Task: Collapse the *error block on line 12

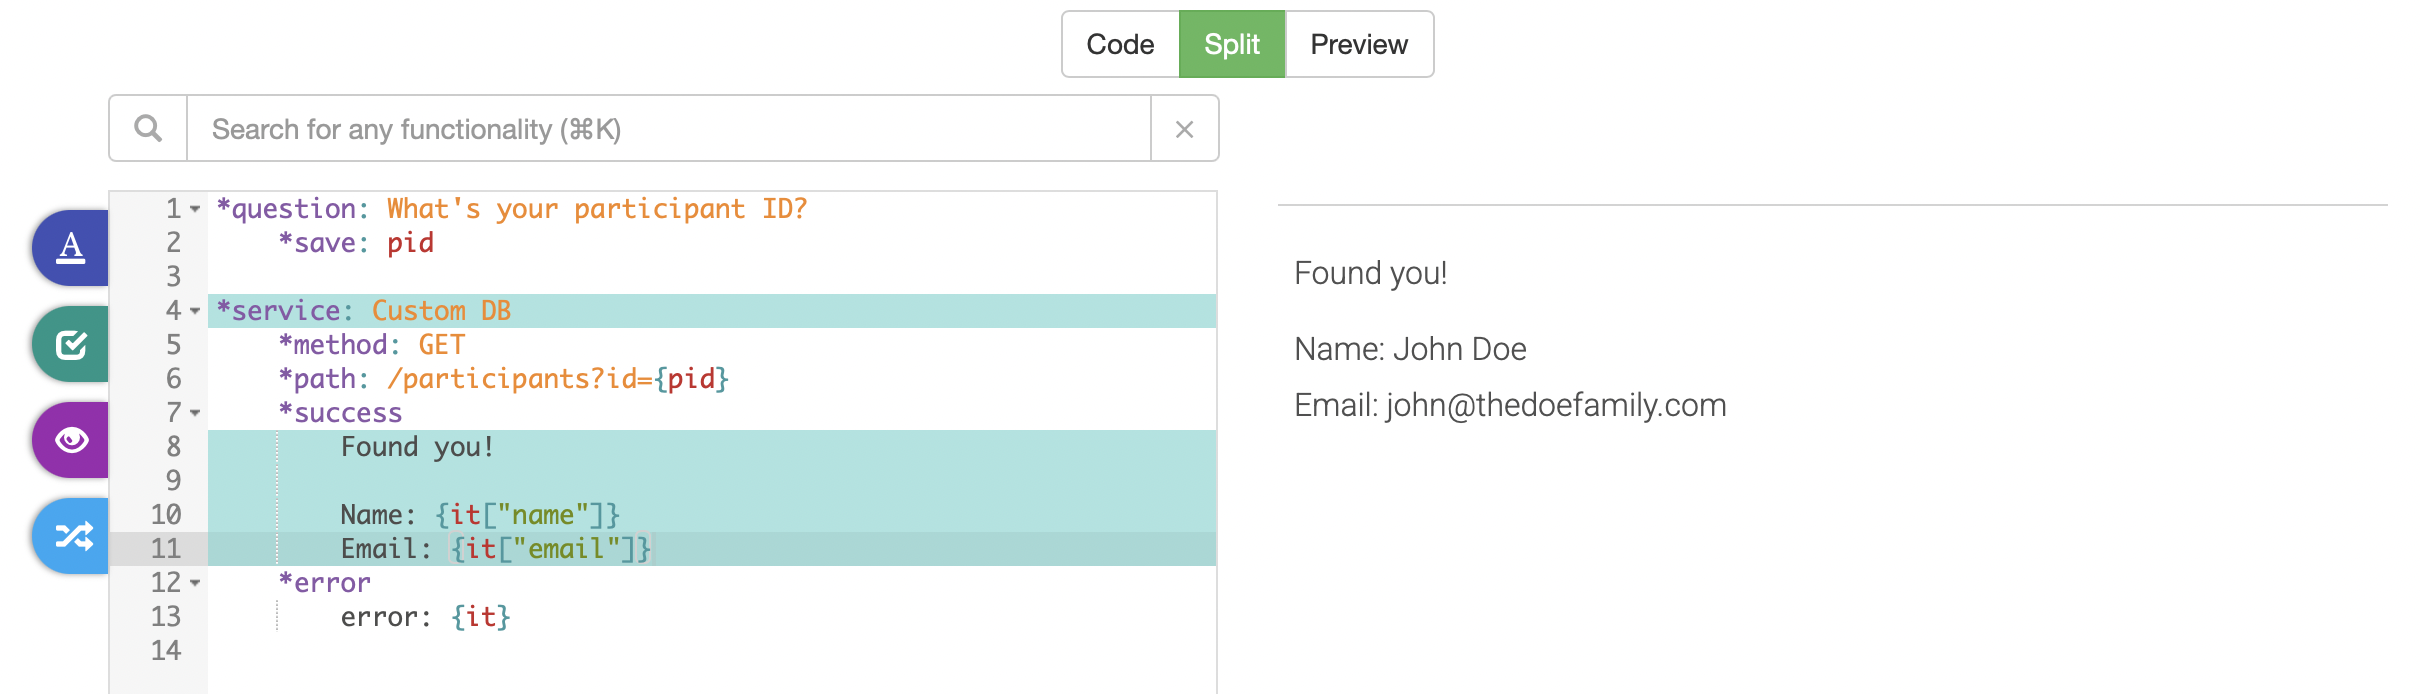Action: pyautogui.click(x=195, y=583)
